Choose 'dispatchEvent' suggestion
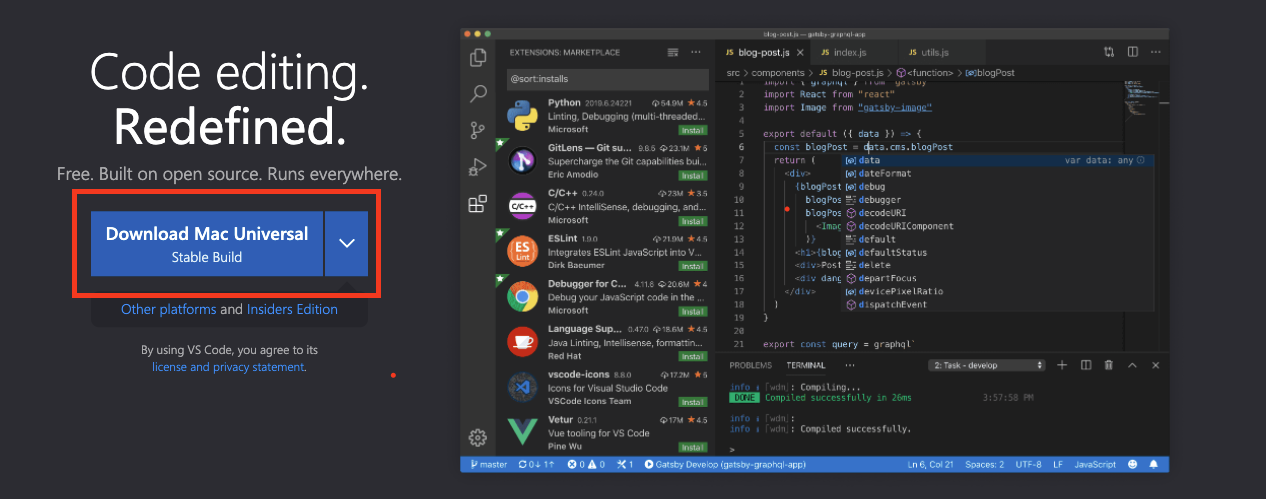The image size is (1266, 499). coord(1000,304)
